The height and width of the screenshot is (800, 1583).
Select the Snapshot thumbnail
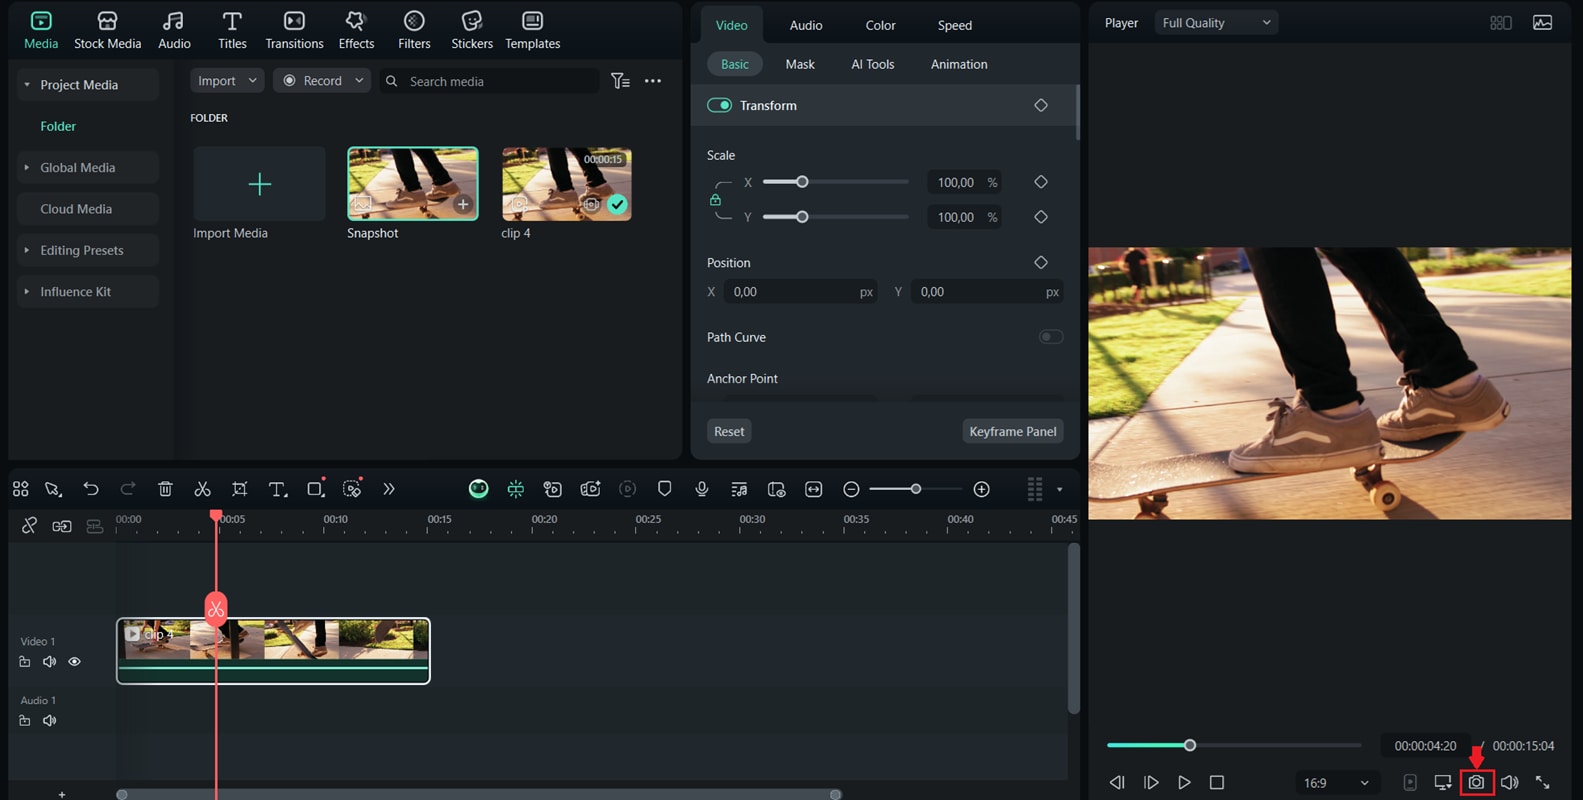coord(413,184)
